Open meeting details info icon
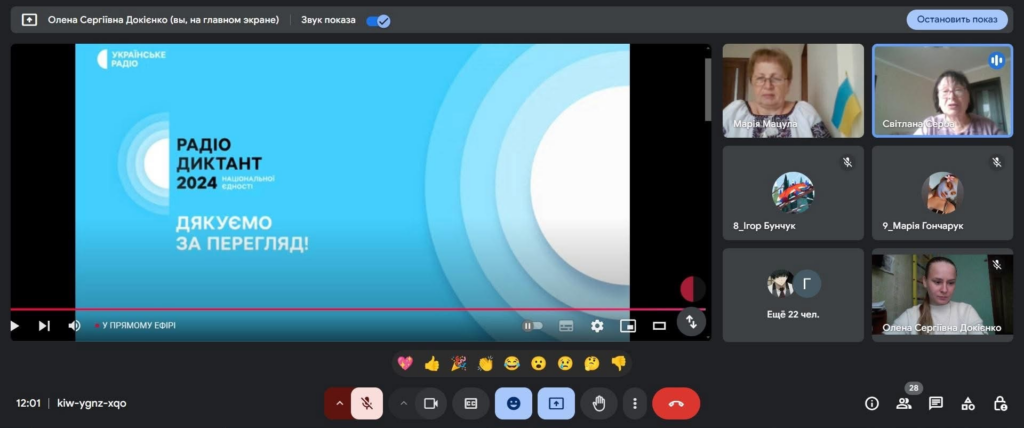The height and width of the screenshot is (428, 1024). point(871,403)
